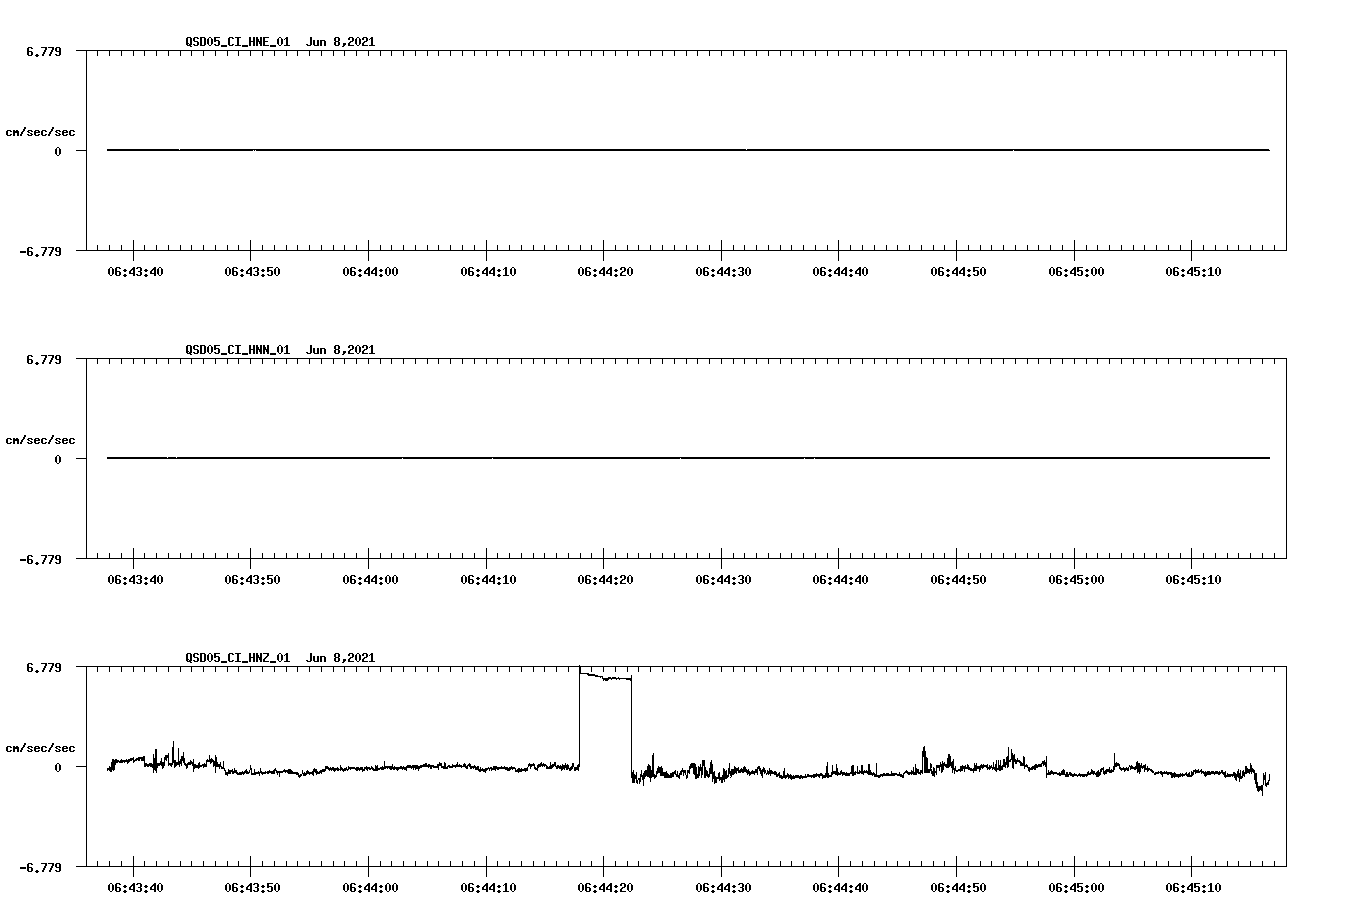The image size is (1358, 924).
Task: Select the HNZ plot's 6.779 upper axis value
Action: coord(44,667)
